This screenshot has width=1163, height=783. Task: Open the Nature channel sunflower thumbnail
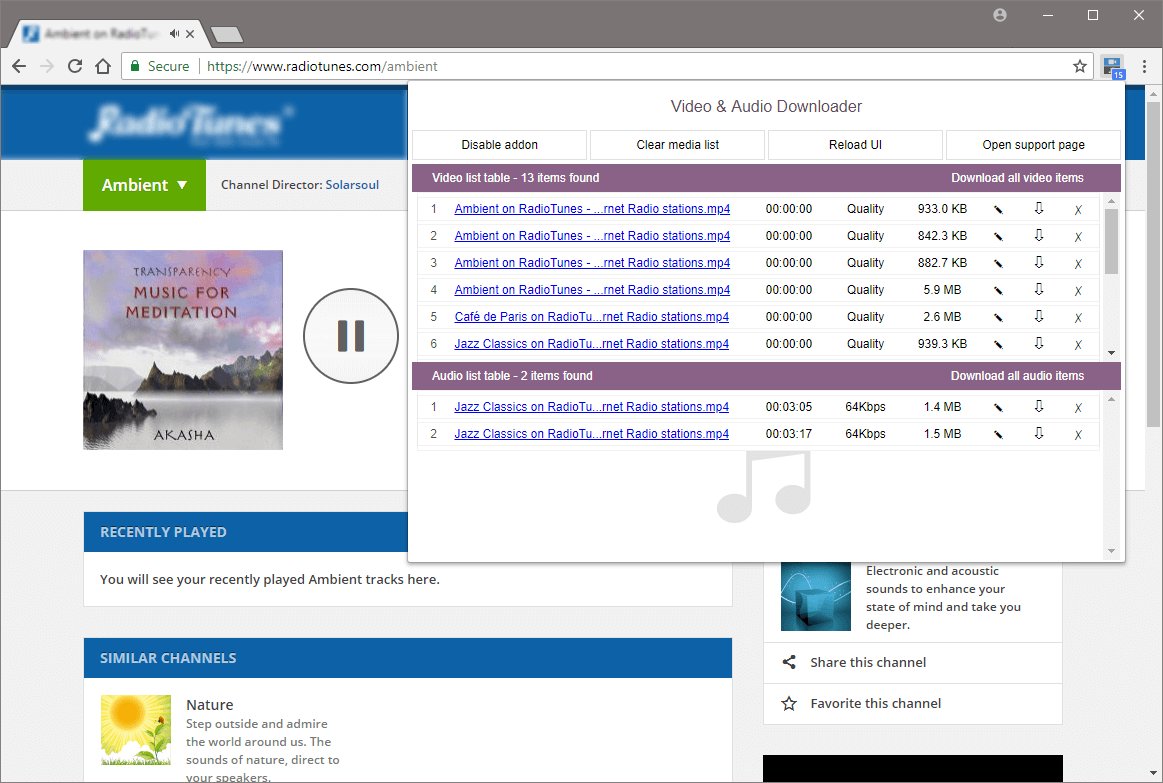pos(136,730)
